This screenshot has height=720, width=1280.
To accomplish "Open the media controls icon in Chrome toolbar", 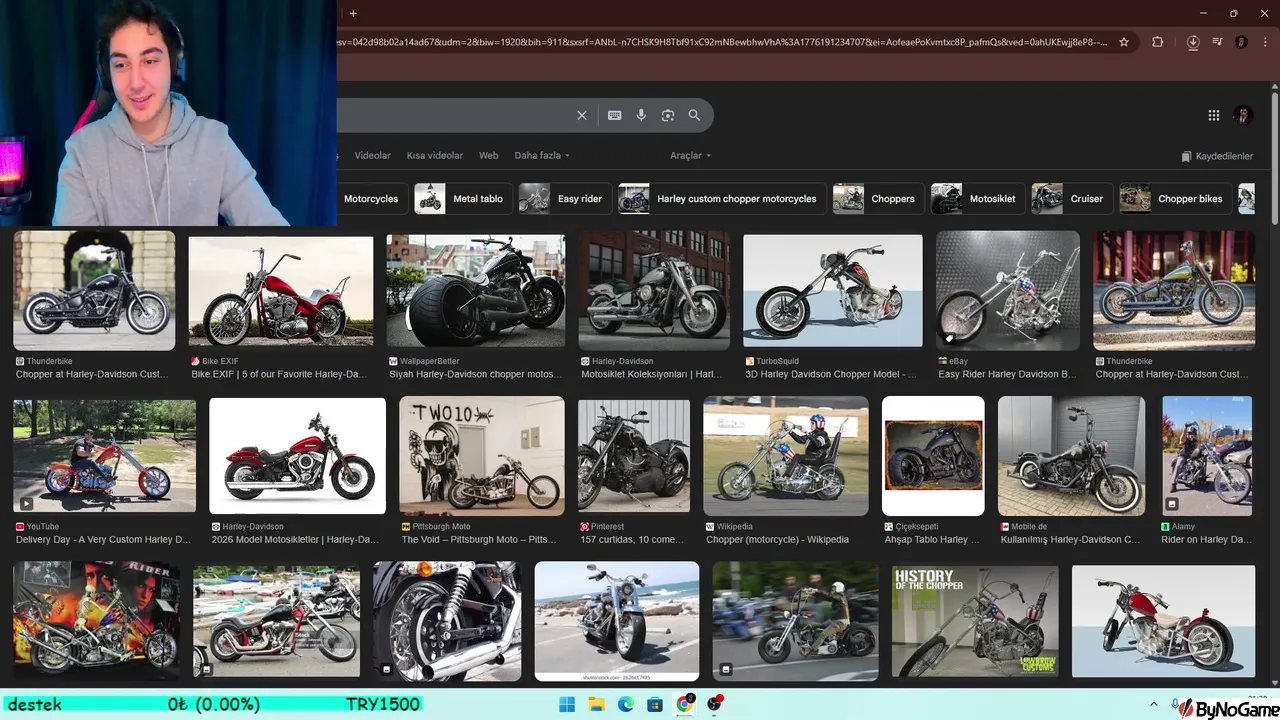I will click(x=1217, y=42).
